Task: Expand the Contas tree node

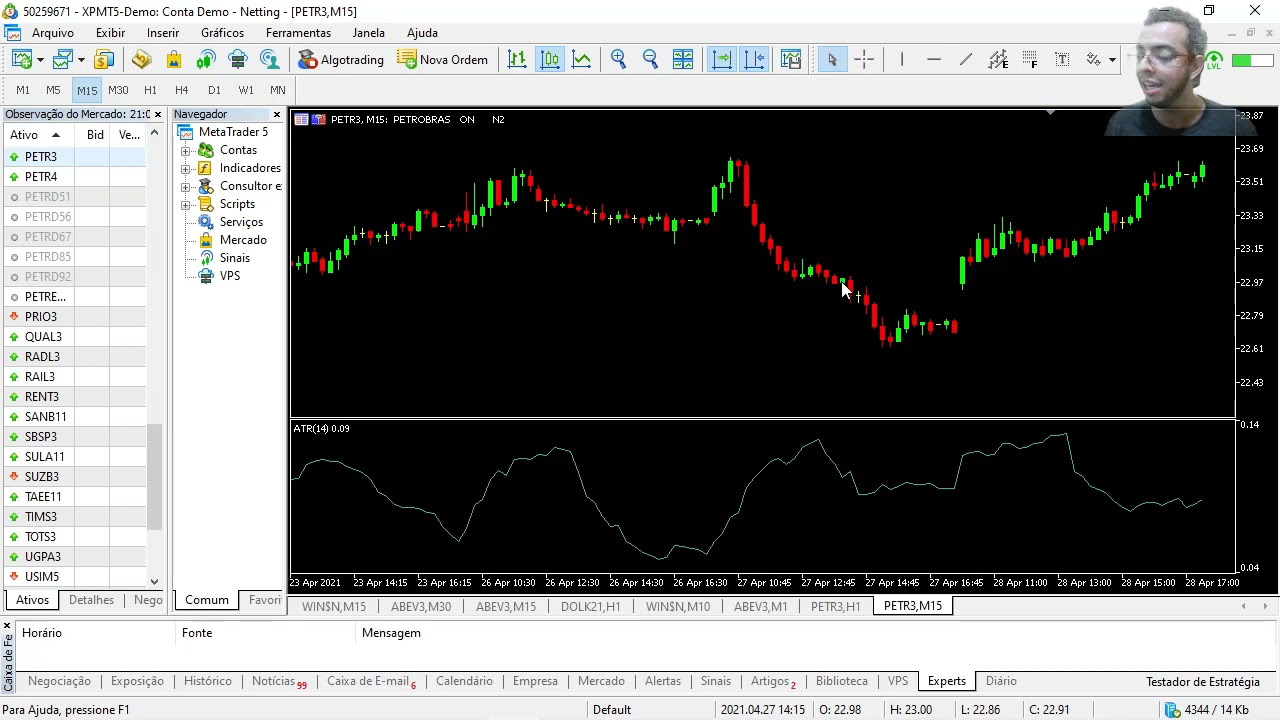Action: tap(185, 150)
